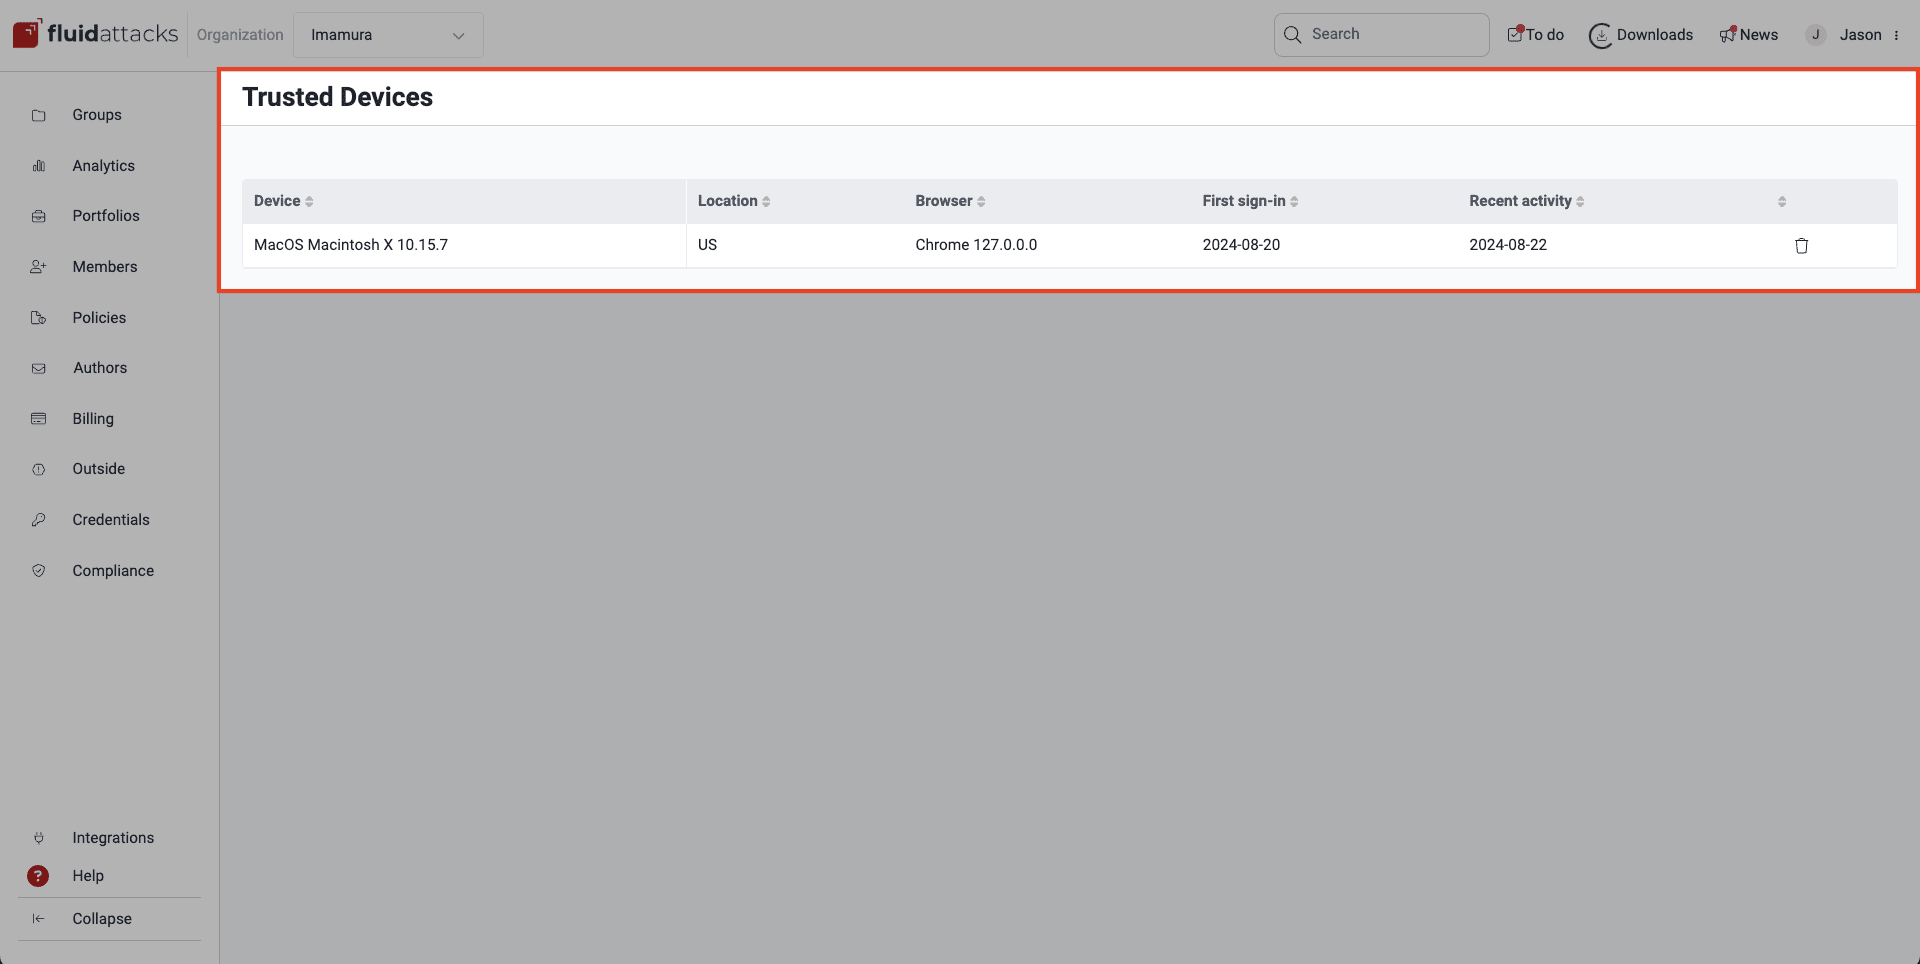
Task: Open Credentials in the sidebar
Action: (111, 520)
